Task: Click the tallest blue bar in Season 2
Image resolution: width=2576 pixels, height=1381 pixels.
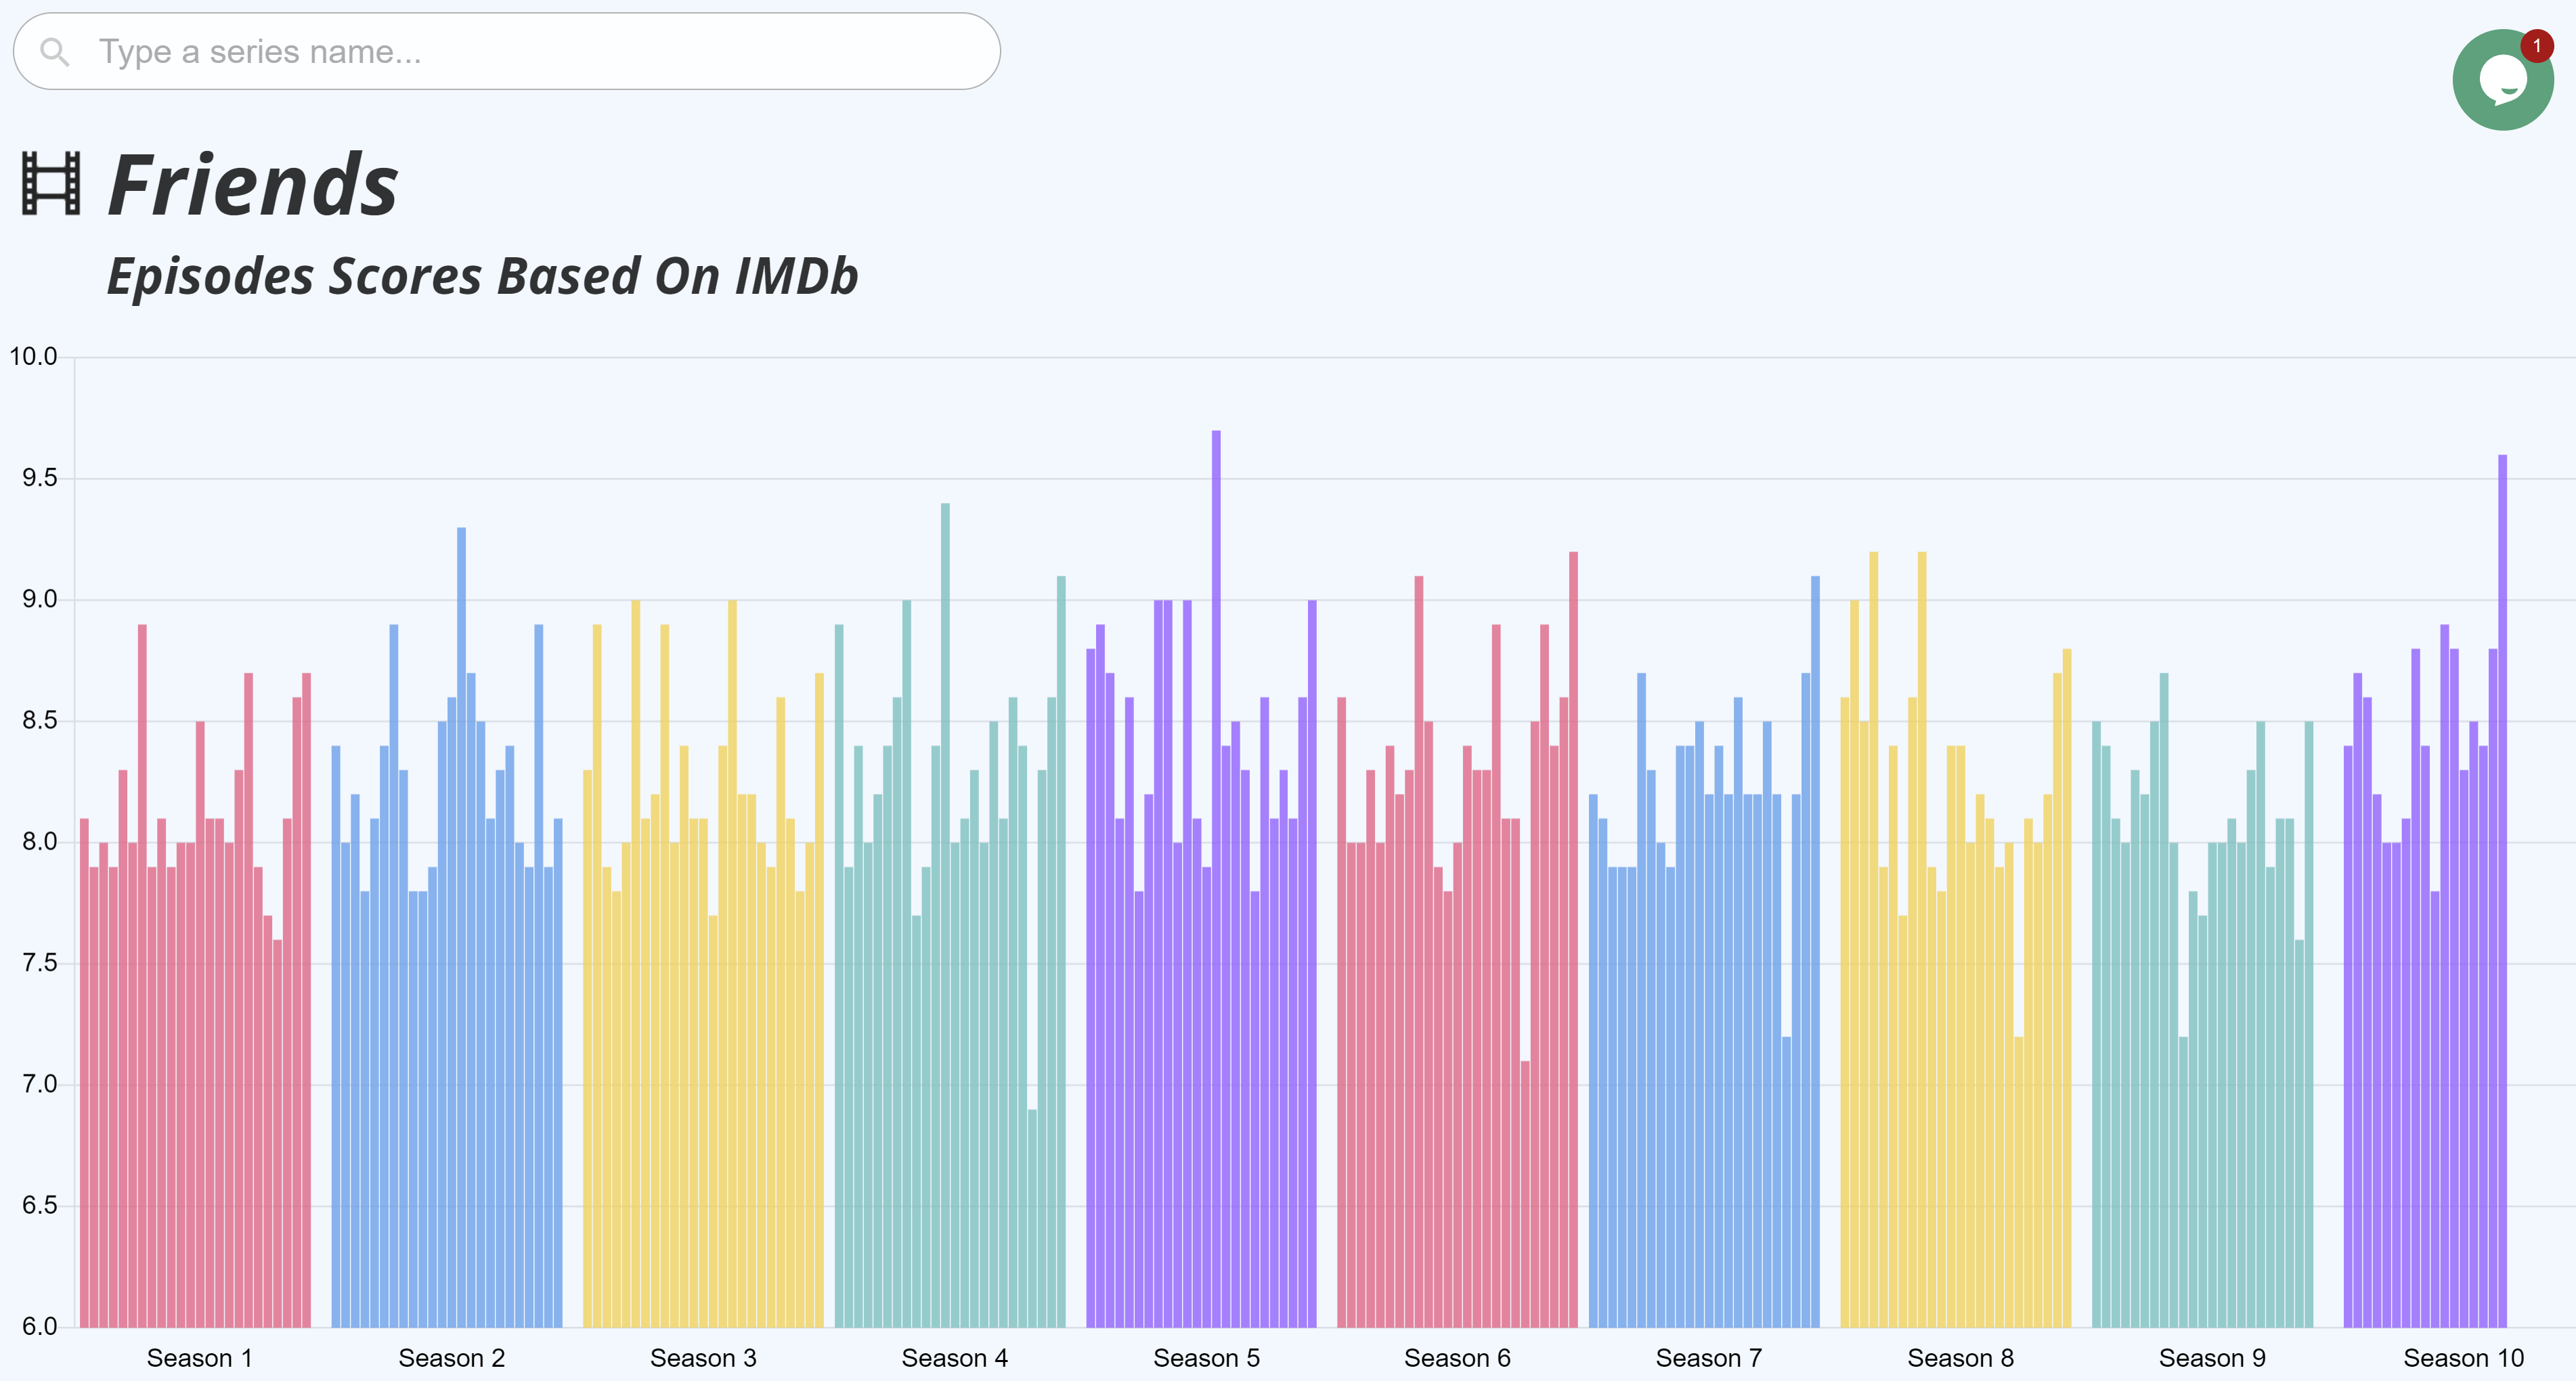Action: point(461,927)
